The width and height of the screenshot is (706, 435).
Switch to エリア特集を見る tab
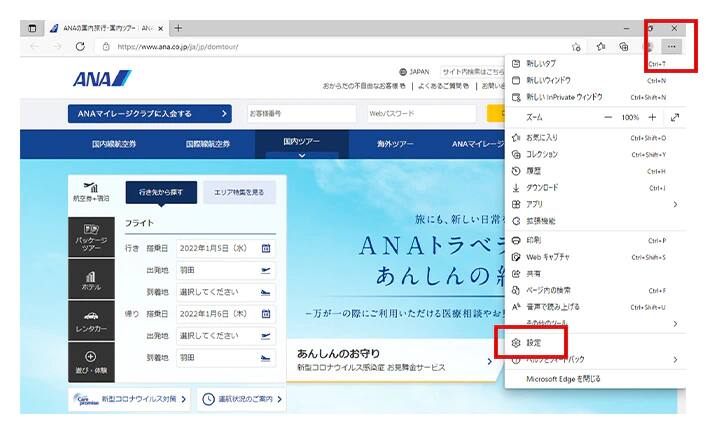240,191
